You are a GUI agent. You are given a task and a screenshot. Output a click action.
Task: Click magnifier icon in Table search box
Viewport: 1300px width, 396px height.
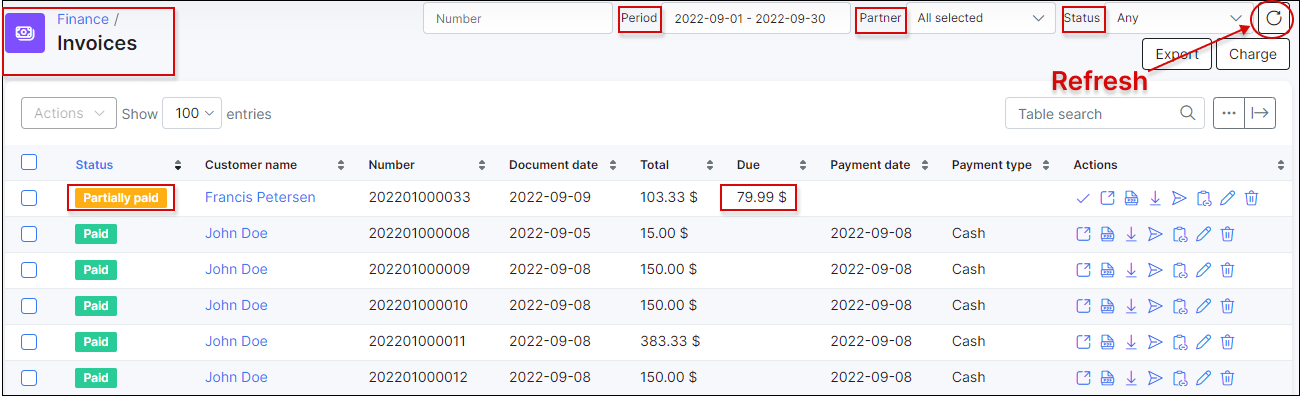1188,113
